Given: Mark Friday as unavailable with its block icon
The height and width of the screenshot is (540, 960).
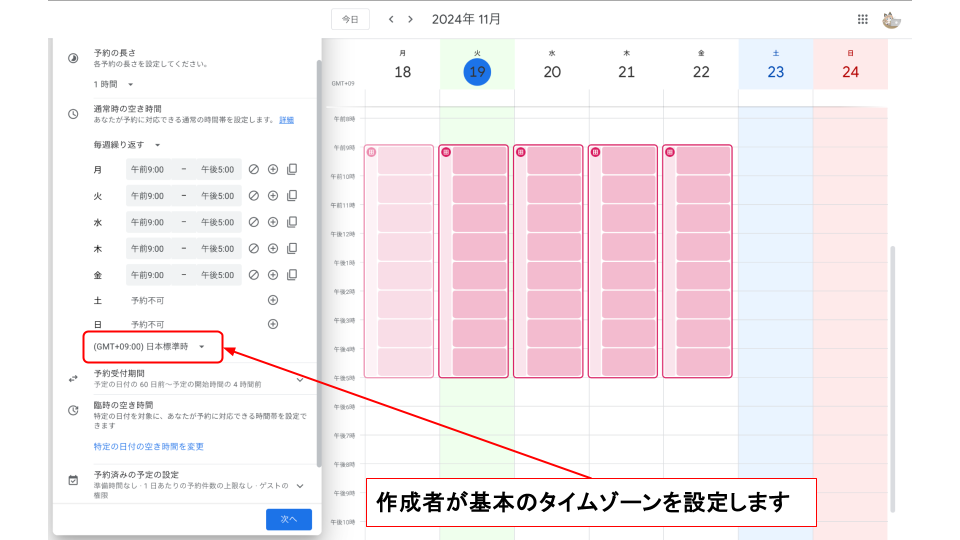Looking at the screenshot, I should point(254,274).
